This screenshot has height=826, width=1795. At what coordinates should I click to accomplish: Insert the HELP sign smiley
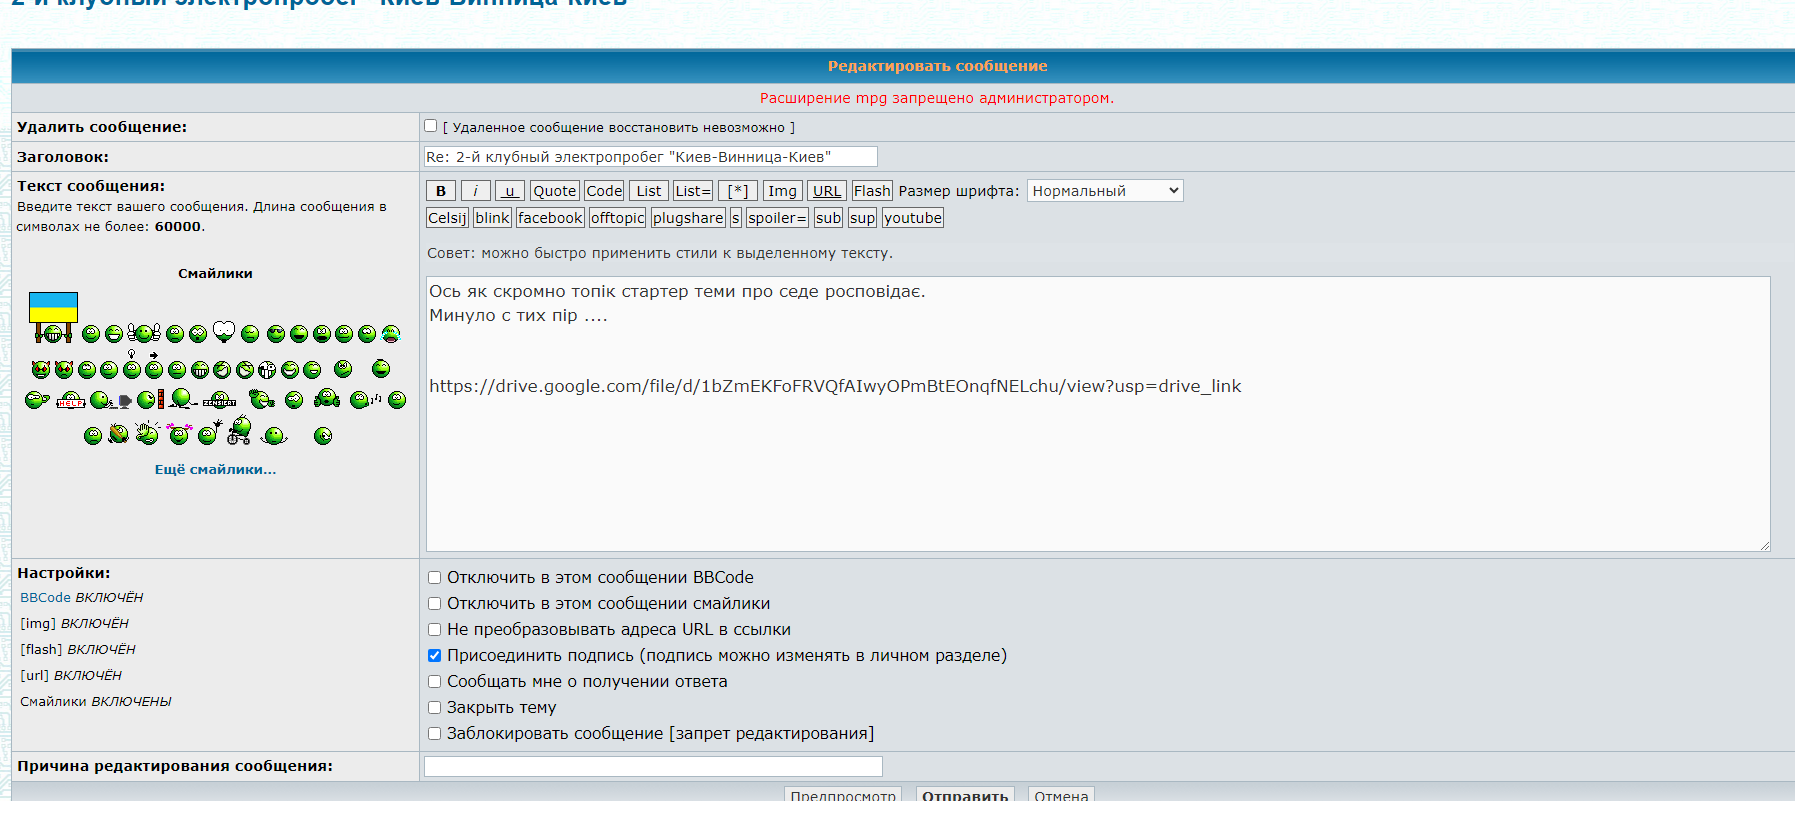[x=70, y=400]
